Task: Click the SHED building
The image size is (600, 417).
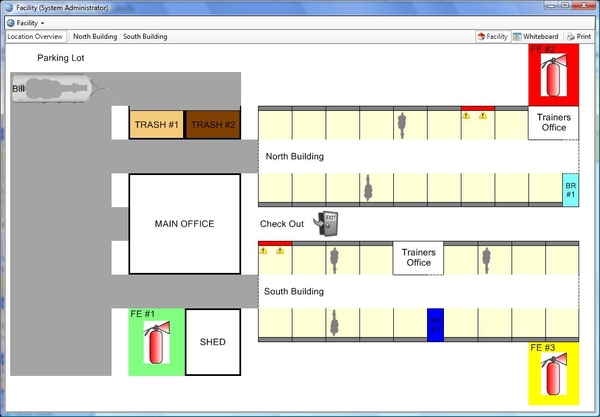Action: (x=212, y=342)
